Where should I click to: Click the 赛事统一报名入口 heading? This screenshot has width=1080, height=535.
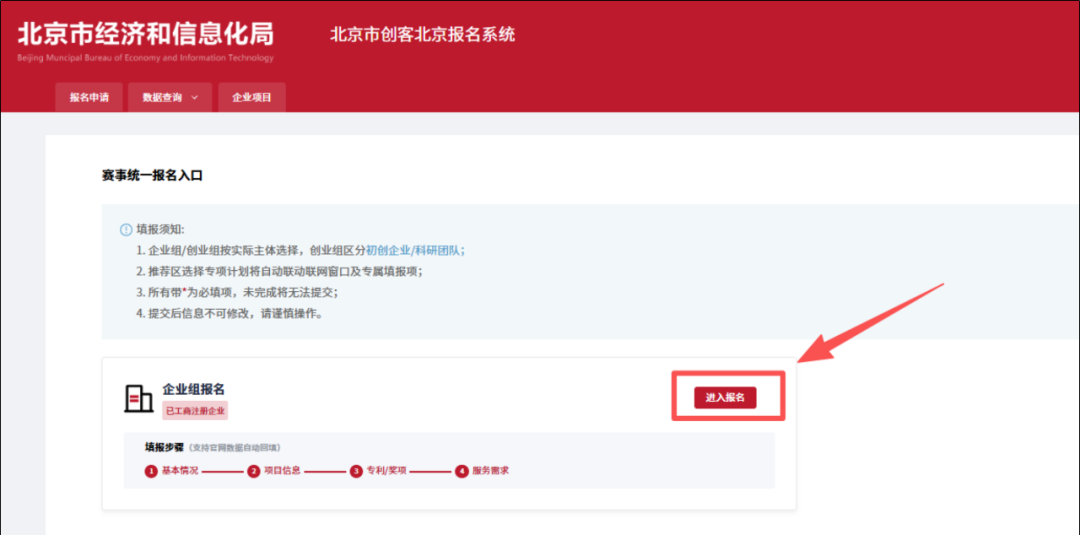(x=152, y=176)
